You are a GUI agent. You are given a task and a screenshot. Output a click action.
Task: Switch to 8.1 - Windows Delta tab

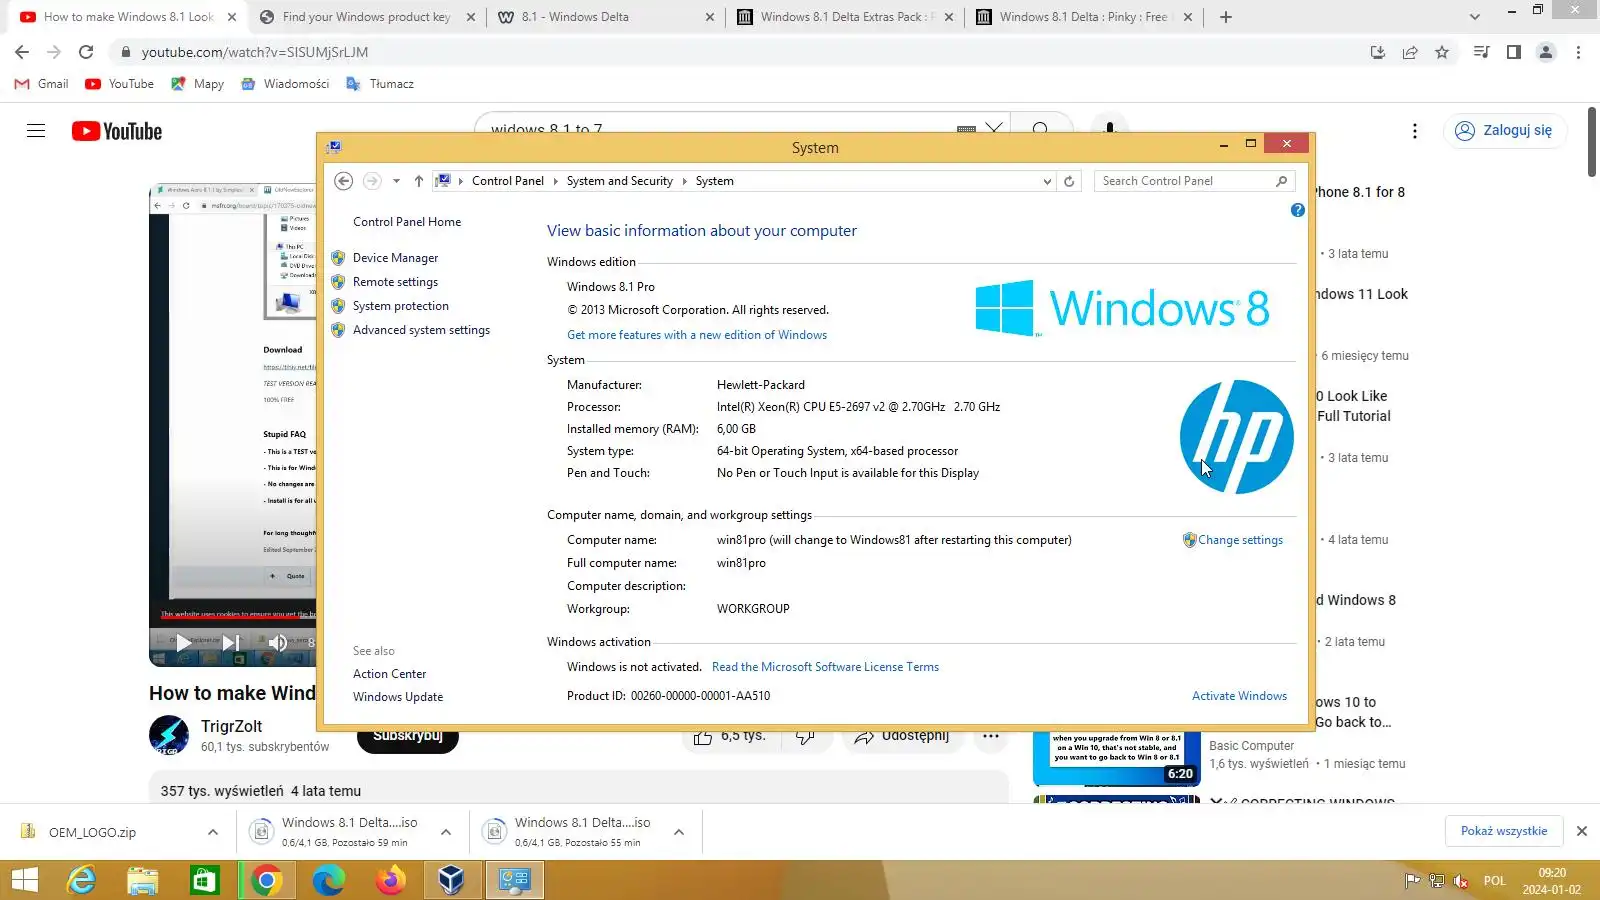[607, 17]
